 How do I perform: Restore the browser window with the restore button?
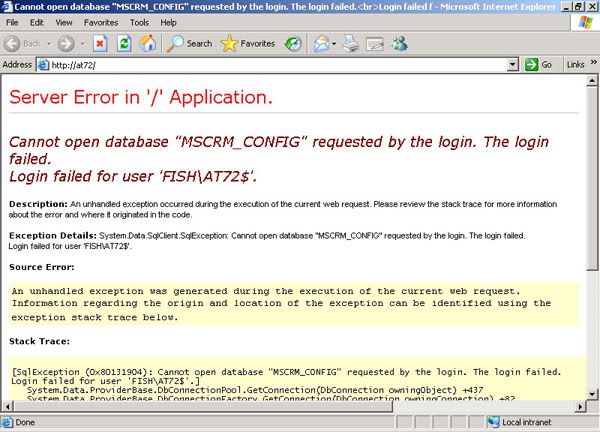point(579,7)
